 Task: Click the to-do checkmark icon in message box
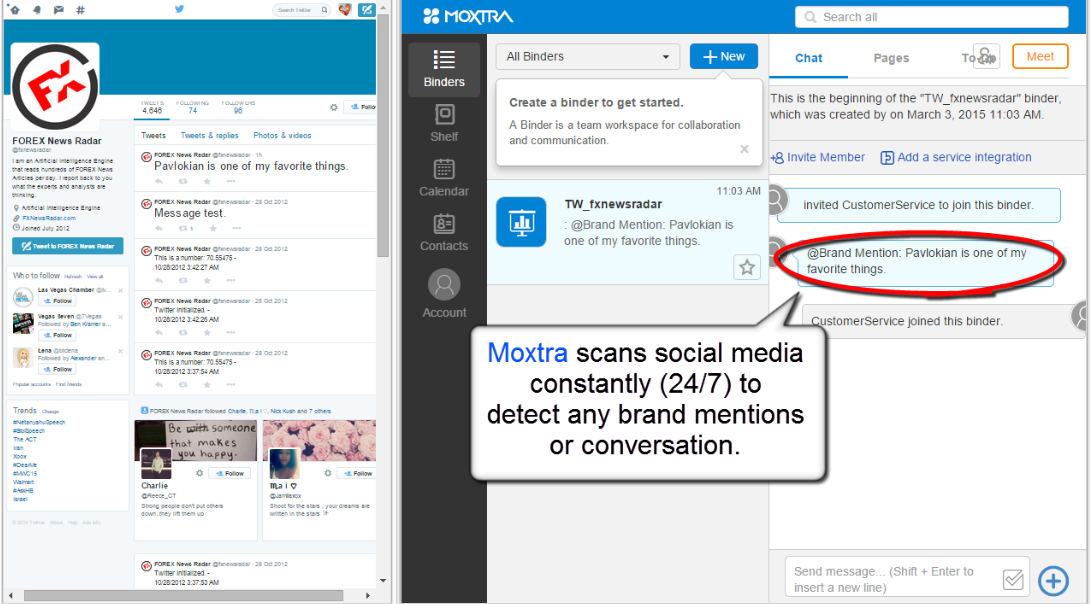tap(1013, 579)
